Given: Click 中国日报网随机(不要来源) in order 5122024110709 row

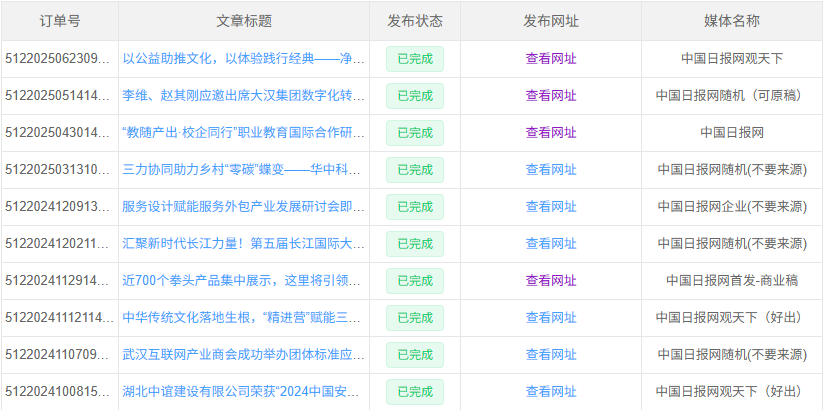Looking at the screenshot, I should point(732,355).
